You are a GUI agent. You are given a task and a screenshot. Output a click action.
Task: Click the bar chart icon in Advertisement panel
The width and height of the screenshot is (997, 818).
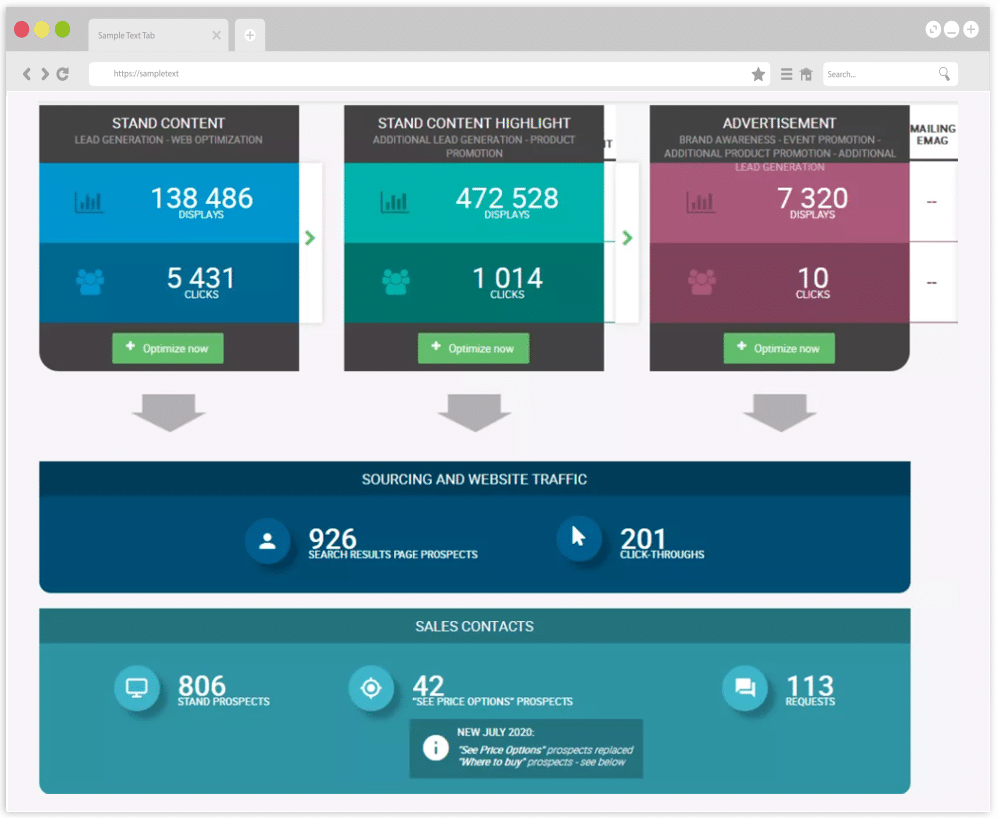pos(701,202)
